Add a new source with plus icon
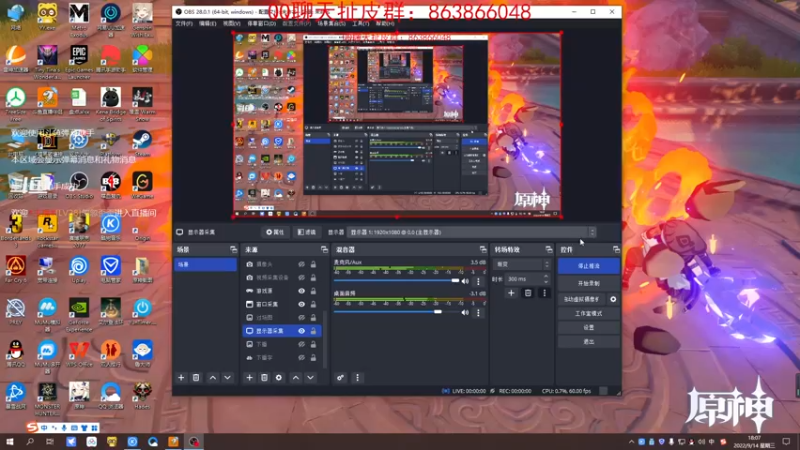Image resolution: width=800 pixels, height=450 pixels. pyautogui.click(x=249, y=378)
